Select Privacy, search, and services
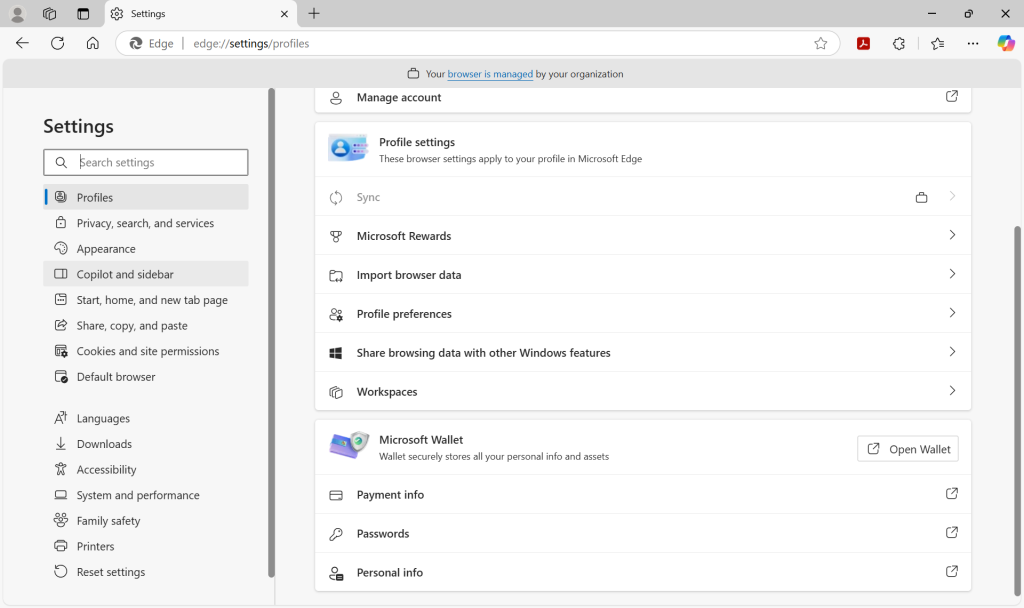 (x=145, y=223)
